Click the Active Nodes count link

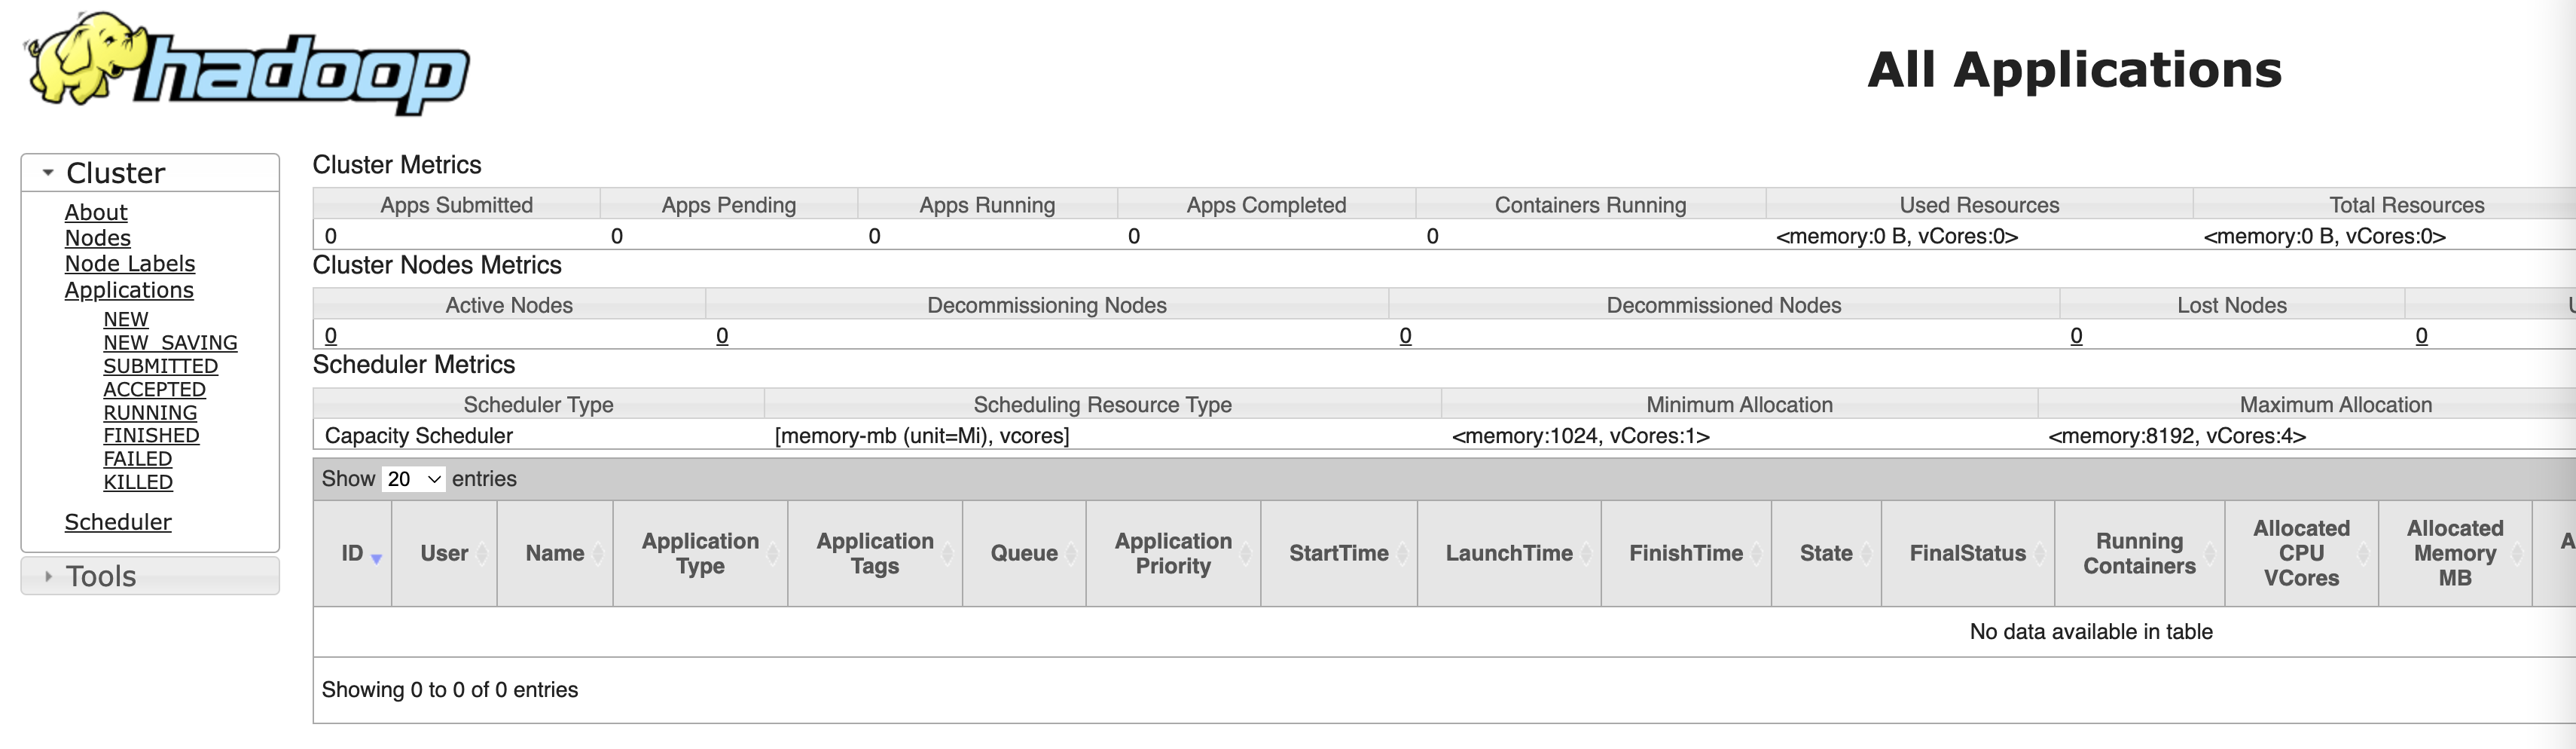click(x=331, y=336)
